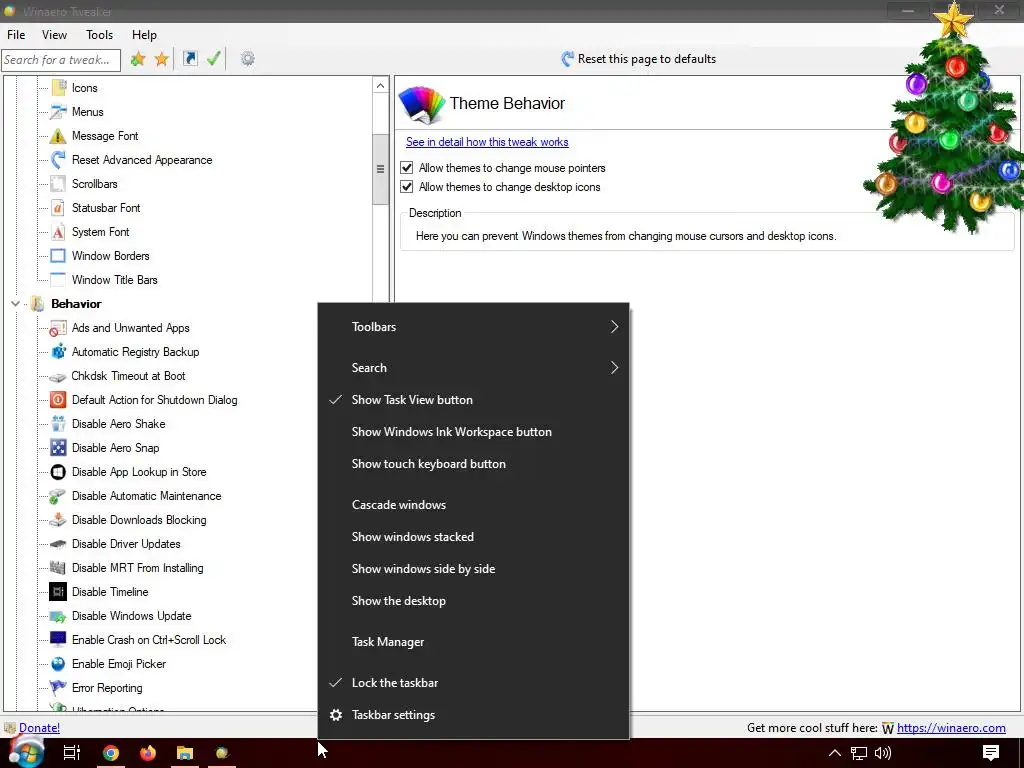Open File Explorer from the taskbar
This screenshot has height=768, width=1024.
185,753
